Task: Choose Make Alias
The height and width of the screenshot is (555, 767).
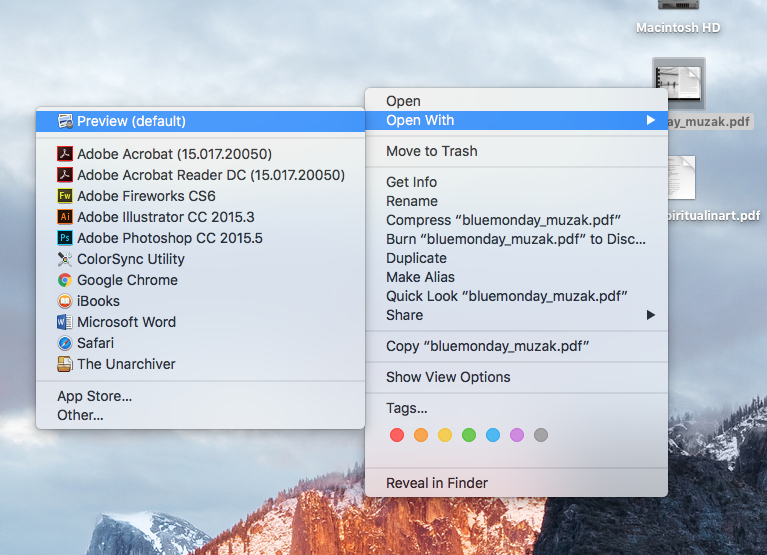Action: [x=517, y=277]
